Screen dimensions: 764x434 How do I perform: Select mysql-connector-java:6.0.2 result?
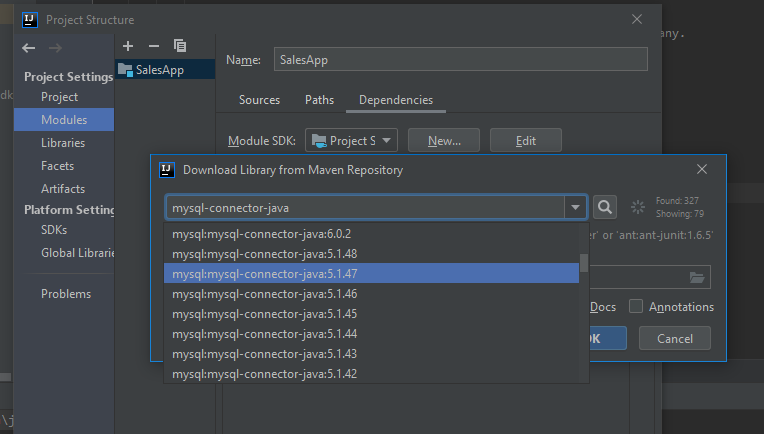pyautogui.click(x=371, y=234)
